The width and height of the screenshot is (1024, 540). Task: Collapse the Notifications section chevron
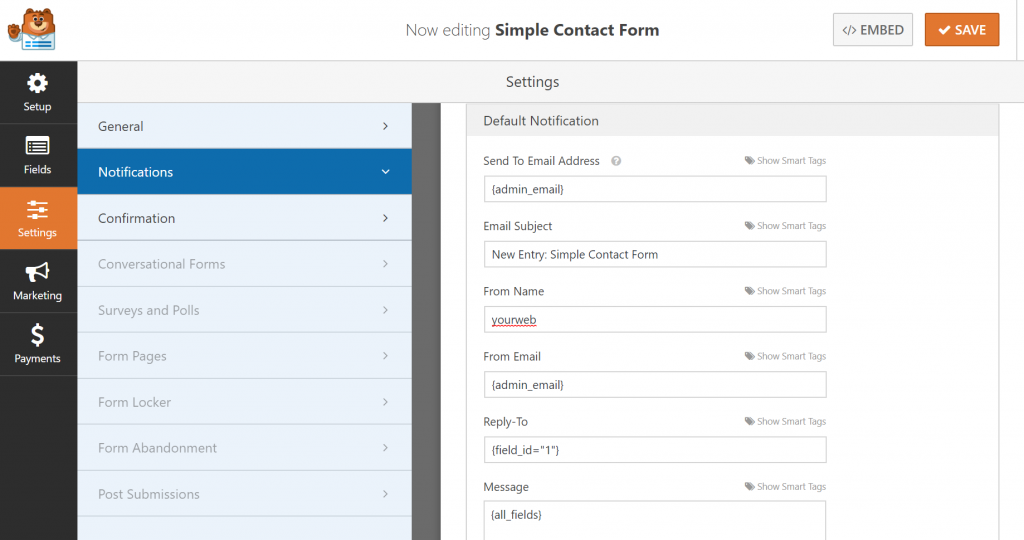pyautogui.click(x=385, y=172)
